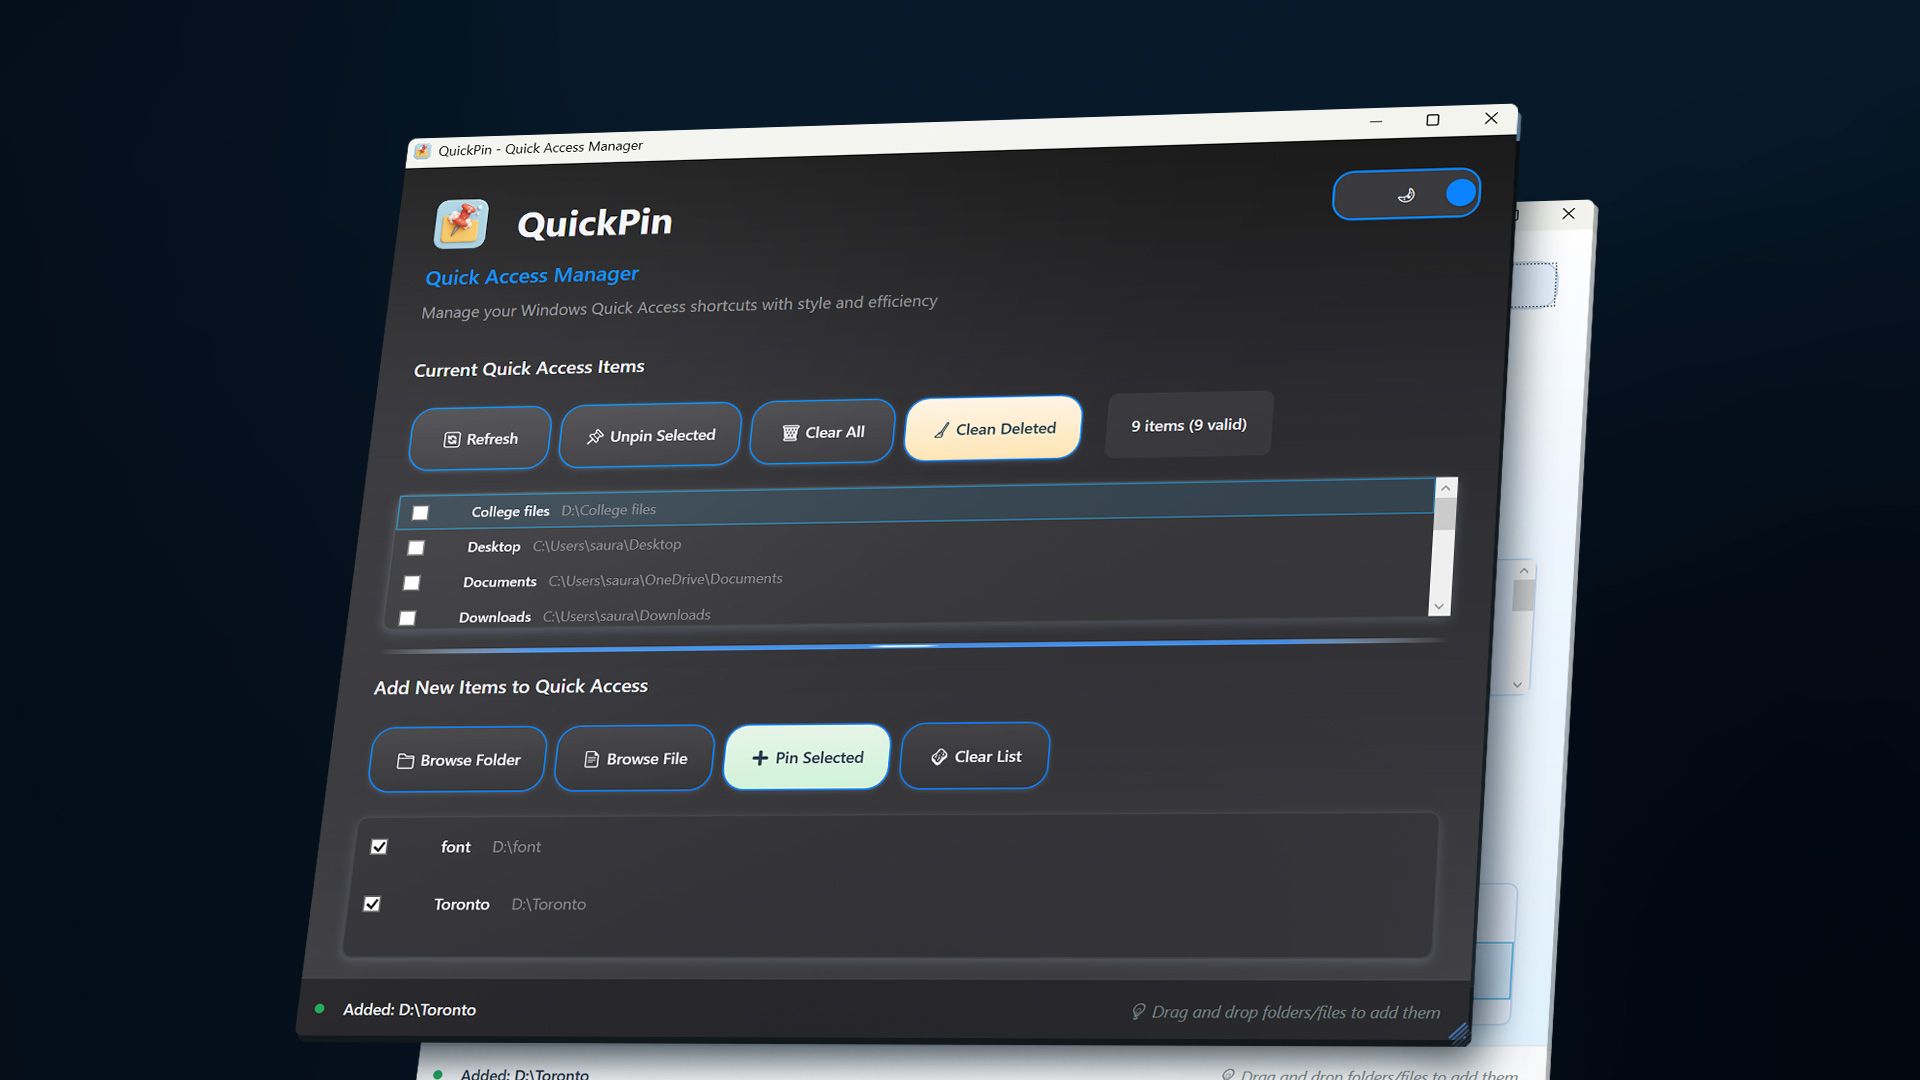Click the Refresh button icon

(452, 440)
